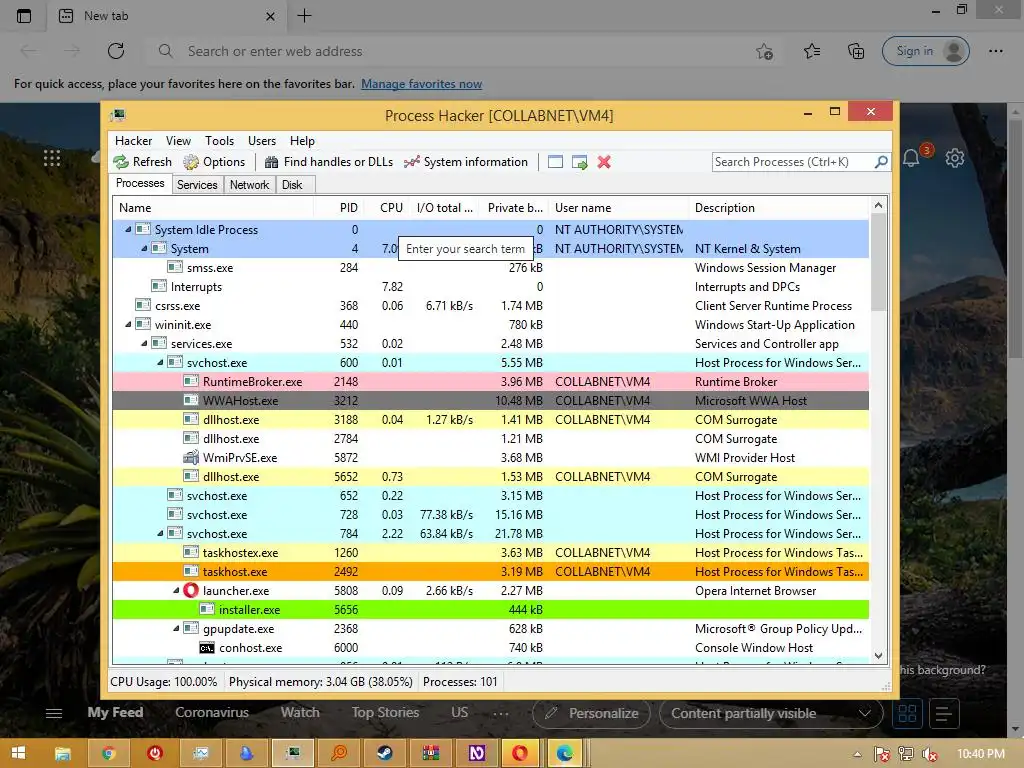Sort by the User name column
1024x768 pixels.
(x=618, y=208)
